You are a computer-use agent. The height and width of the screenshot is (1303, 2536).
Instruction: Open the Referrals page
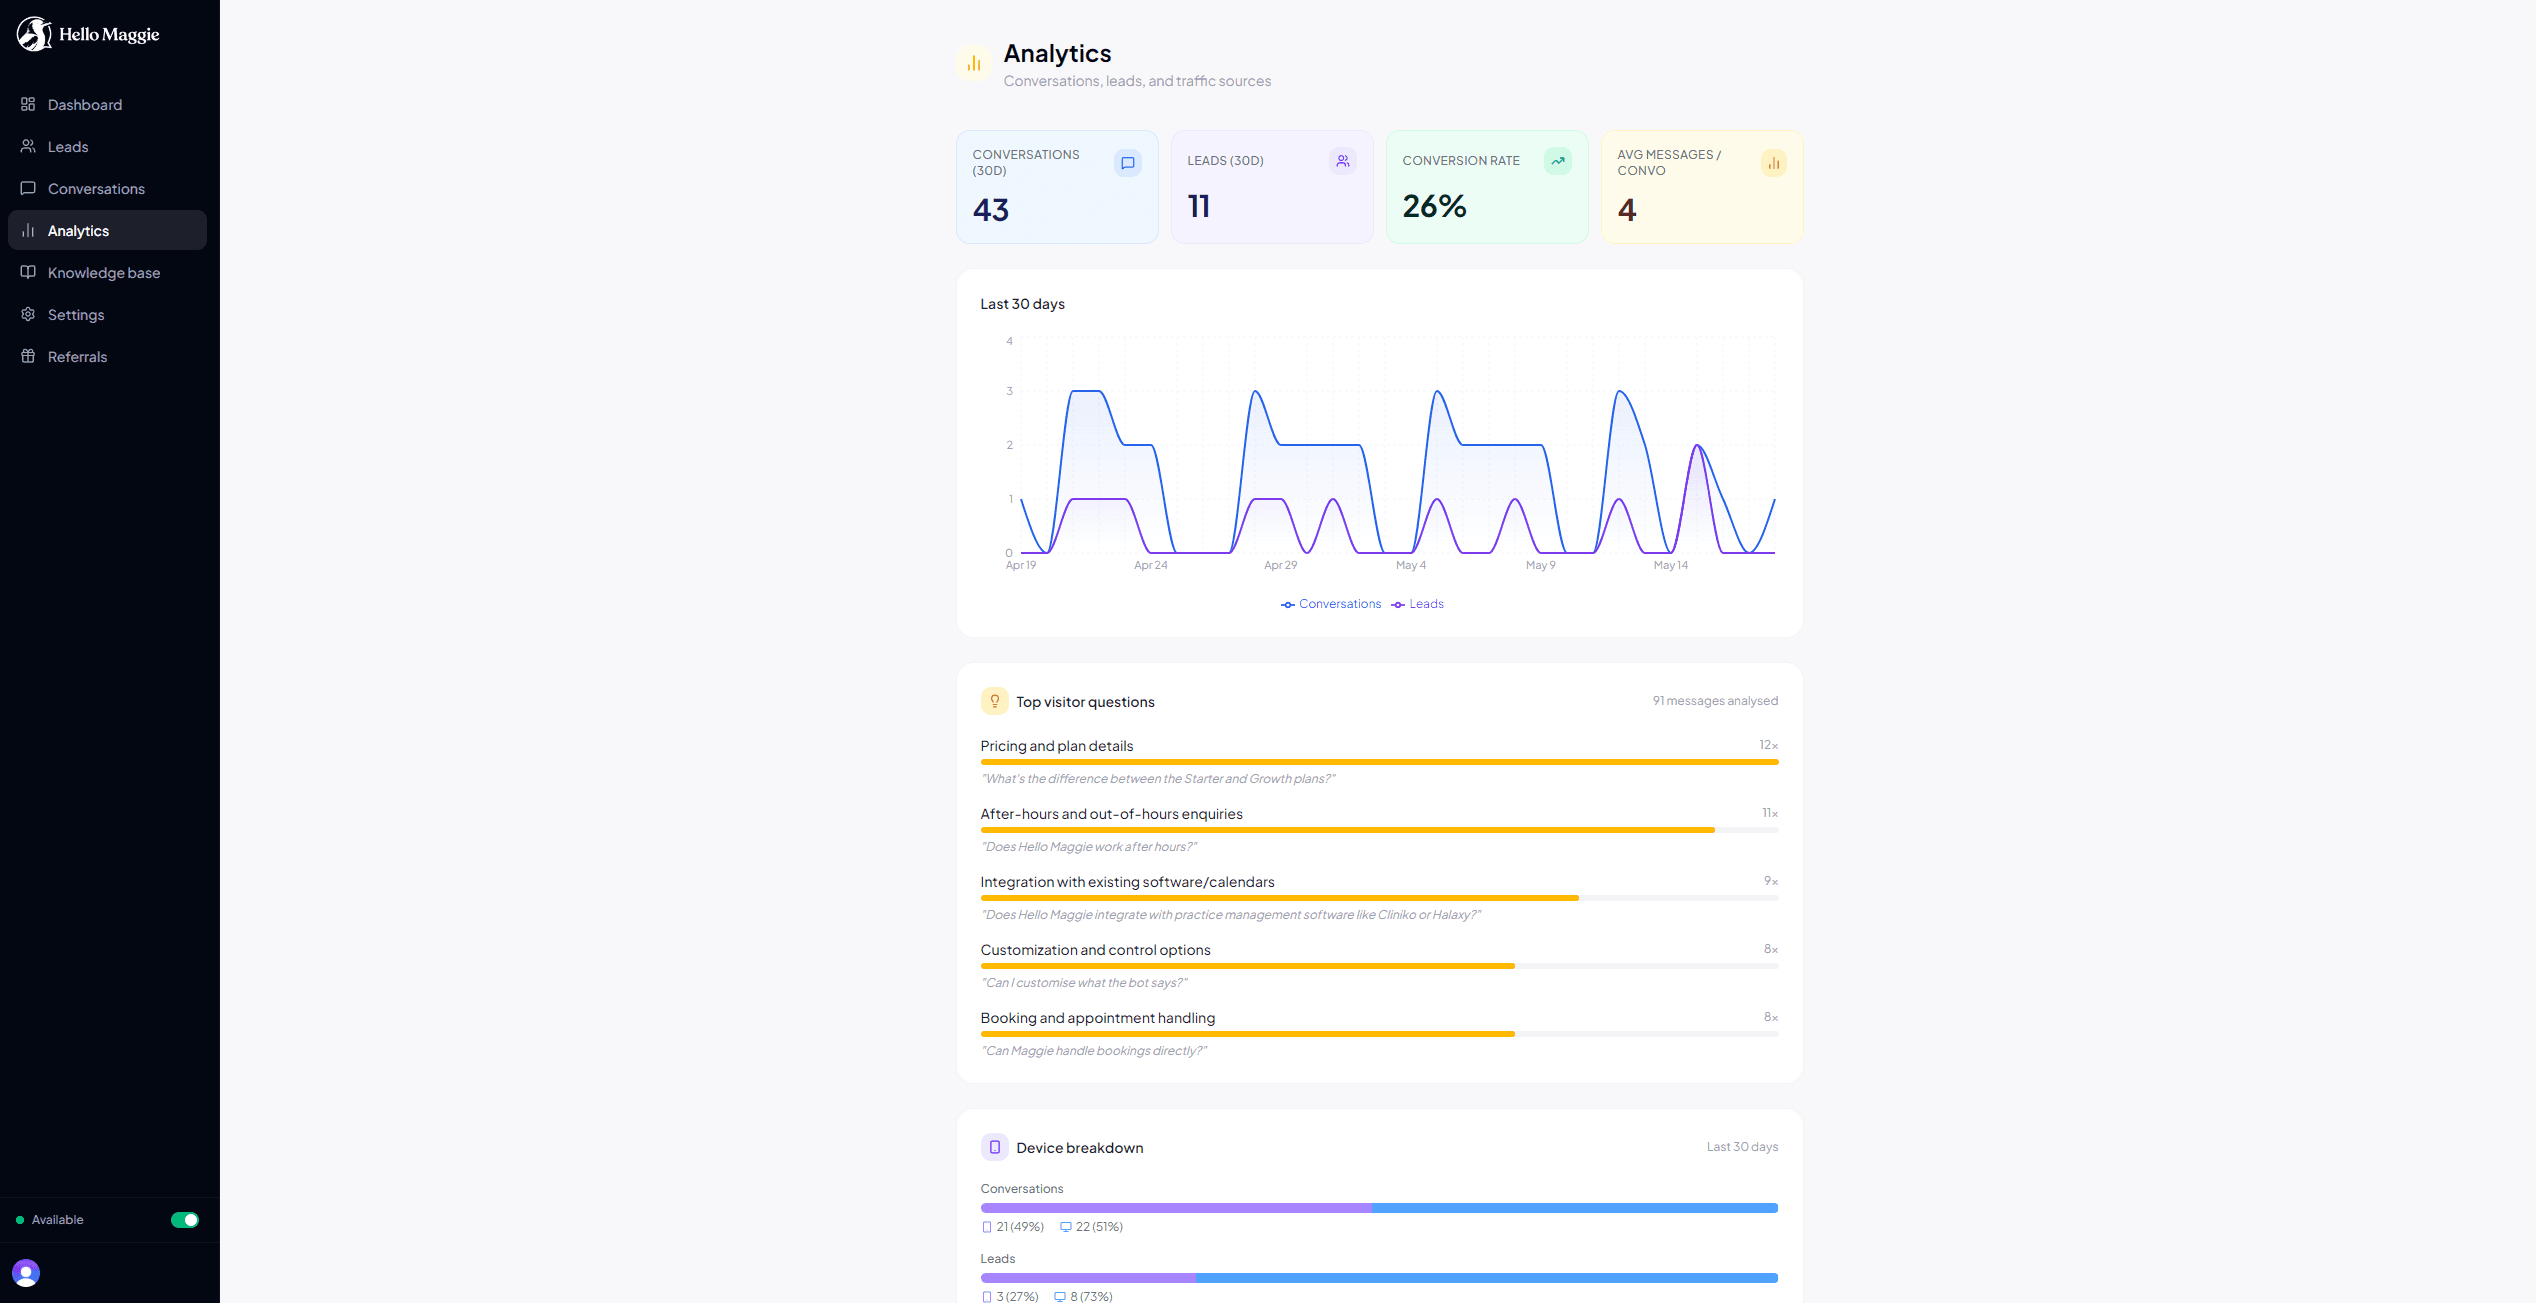click(x=107, y=356)
